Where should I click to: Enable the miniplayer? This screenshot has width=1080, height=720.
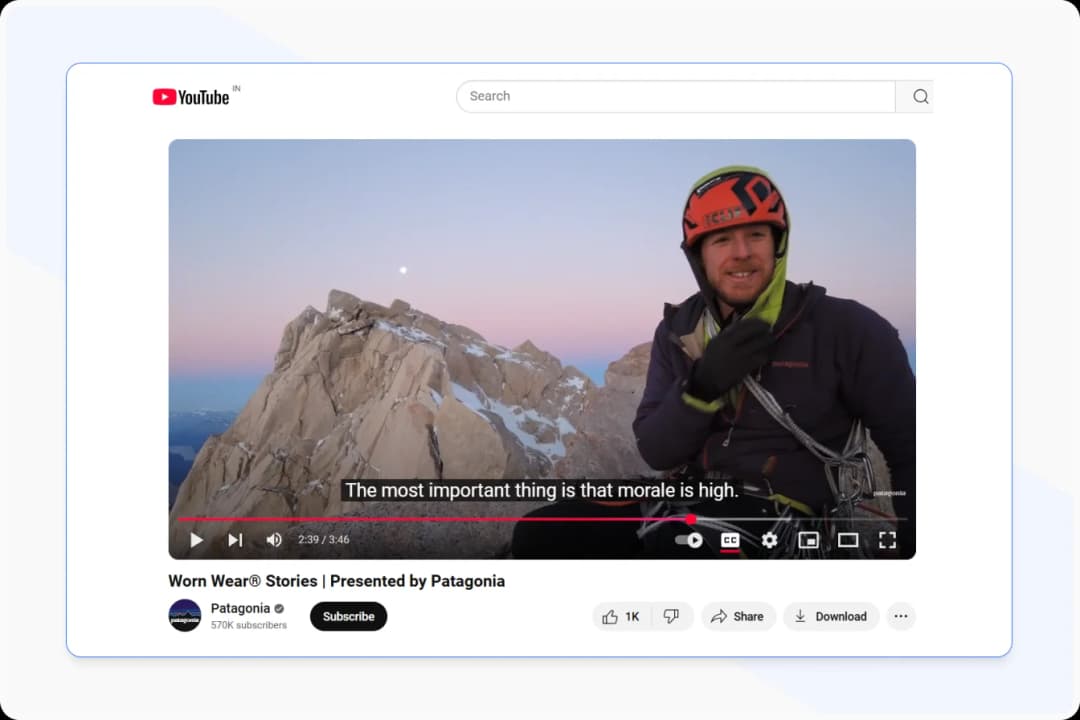809,539
